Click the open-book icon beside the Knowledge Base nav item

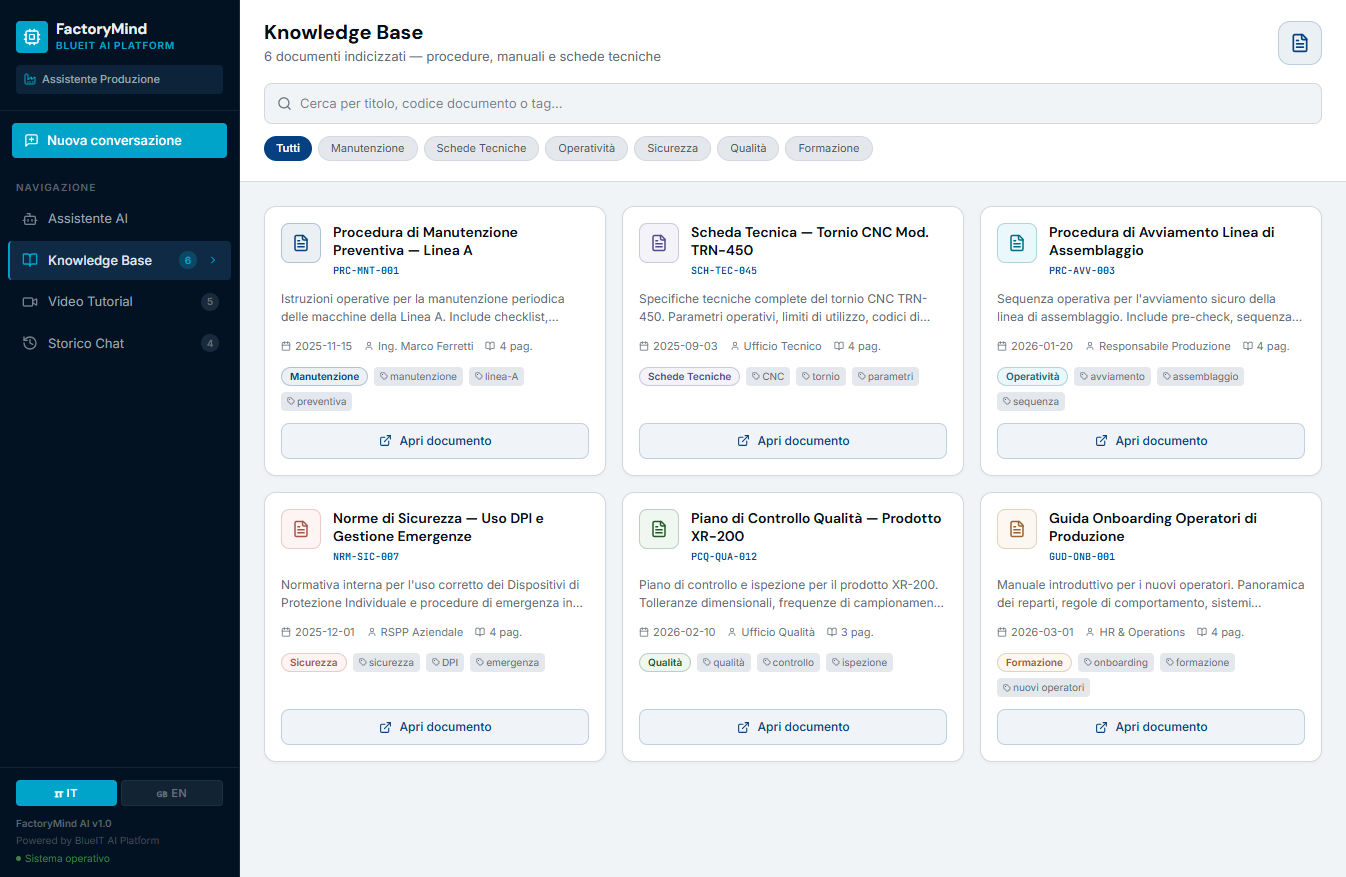pos(30,260)
